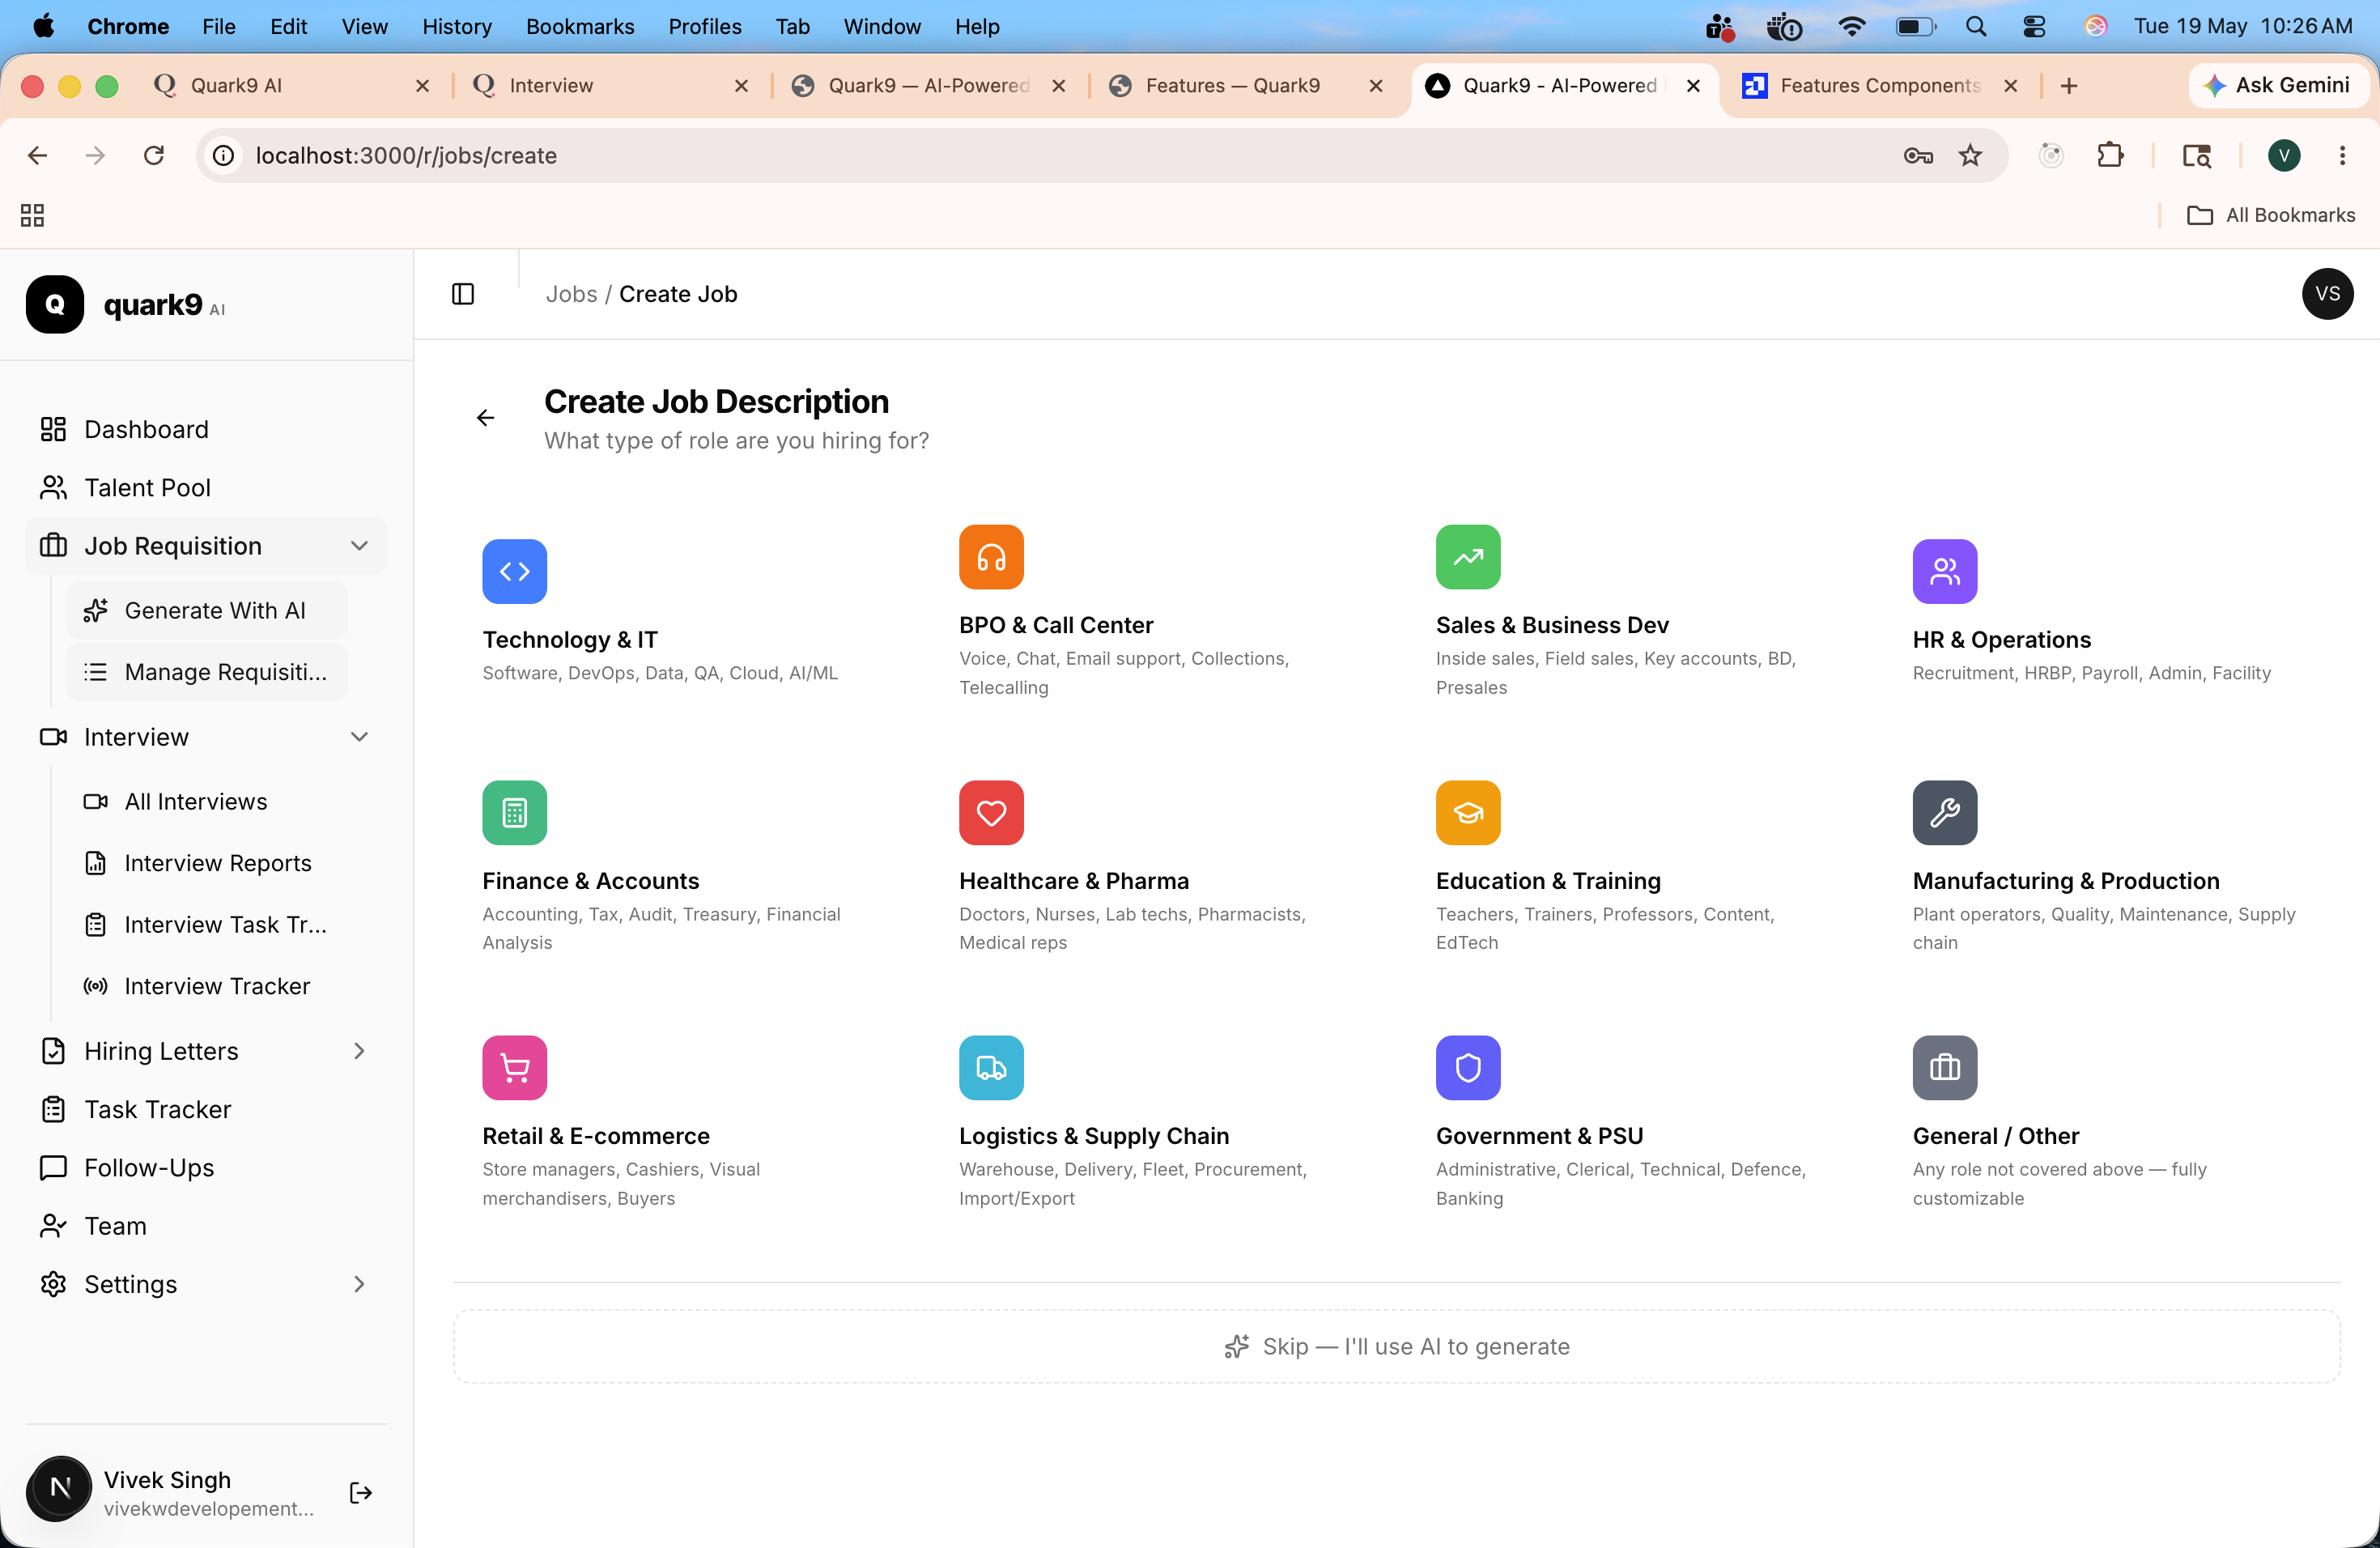The image size is (2380, 1548).
Task: Expand the Hiring Letters chevron
Action: (x=359, y=1051)
